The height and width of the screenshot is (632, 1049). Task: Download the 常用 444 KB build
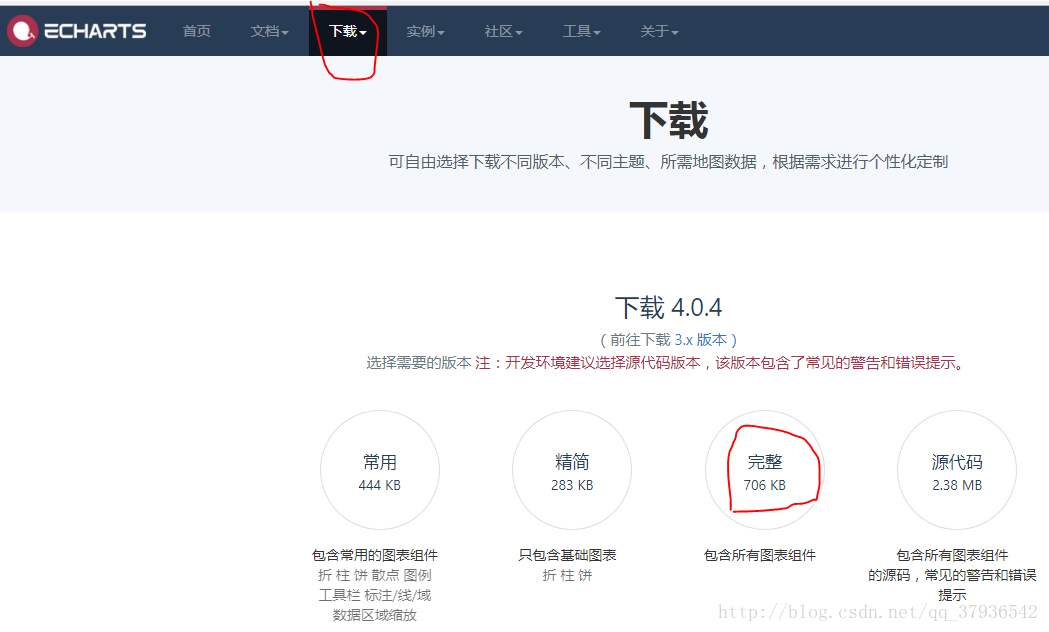(380, 470)
